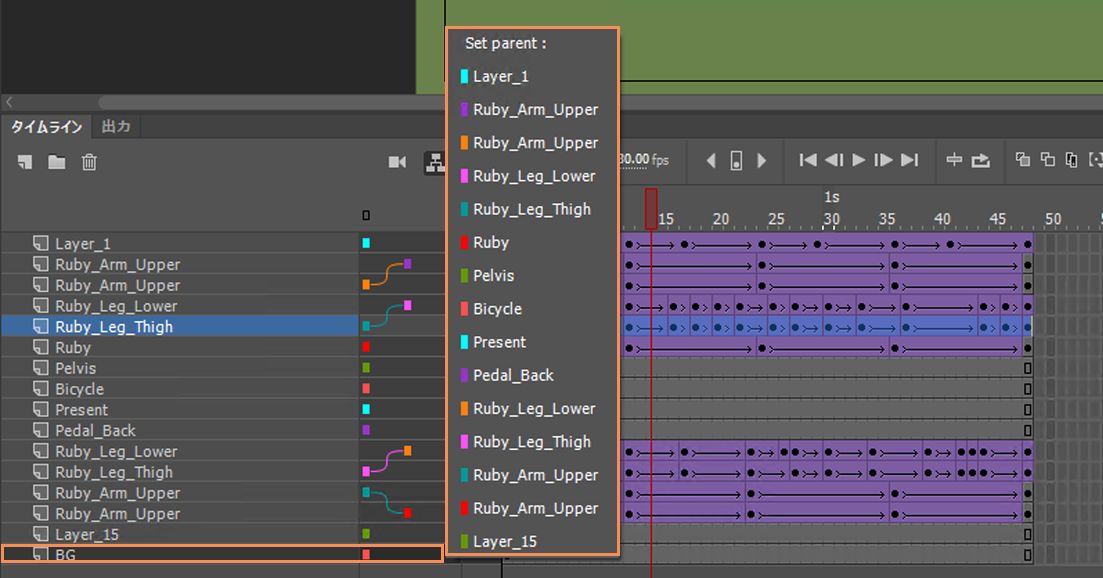This screenshot has width=1103, height=578.
Task: Toggle onion skin icon
Action: (1023, 160)
